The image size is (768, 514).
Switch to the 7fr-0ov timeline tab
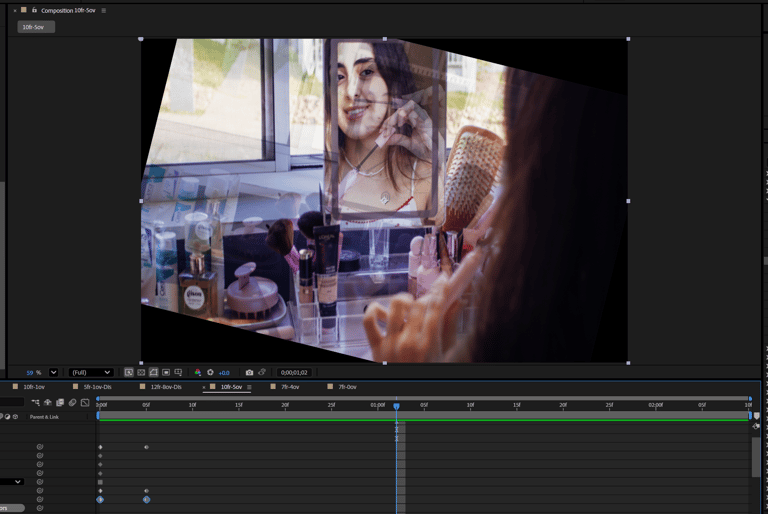click(347, 387)
